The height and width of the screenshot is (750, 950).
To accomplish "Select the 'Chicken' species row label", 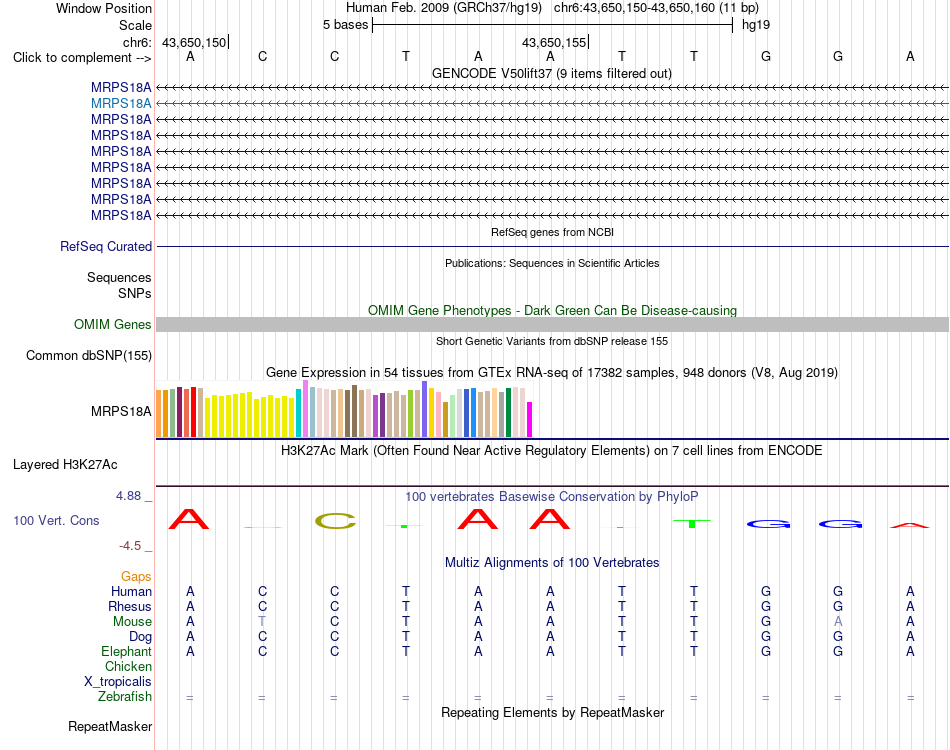I will click(128, 666).
